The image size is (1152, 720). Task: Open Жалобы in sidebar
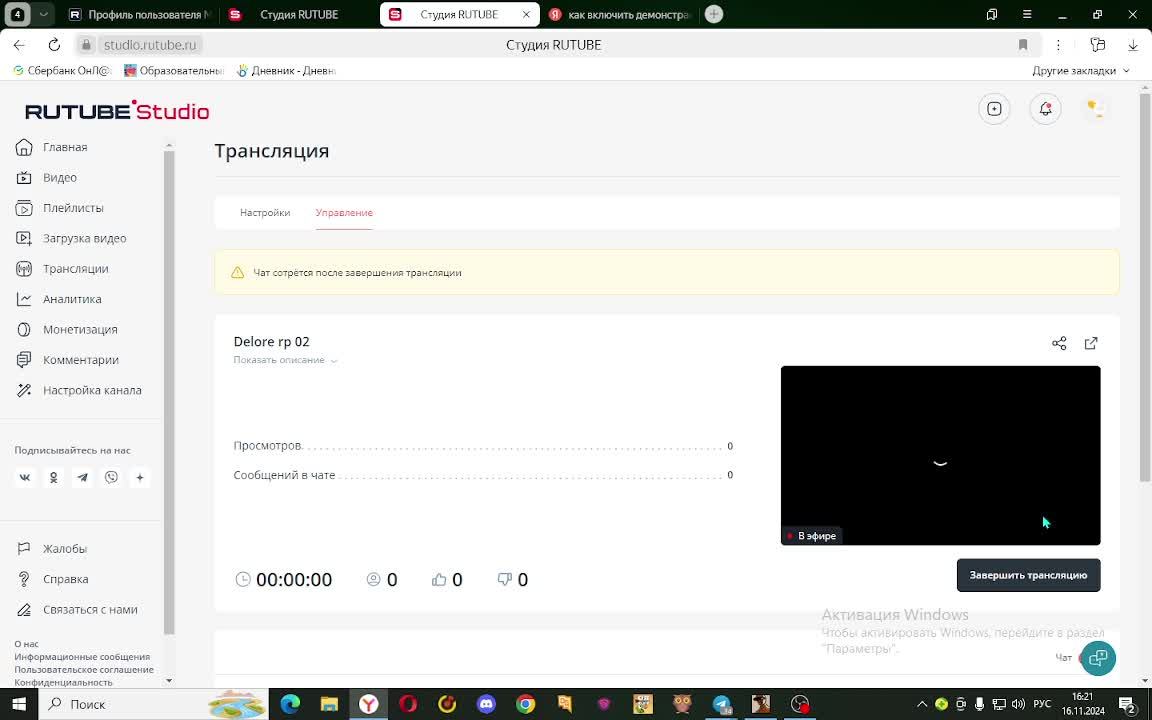coord(51,549)
